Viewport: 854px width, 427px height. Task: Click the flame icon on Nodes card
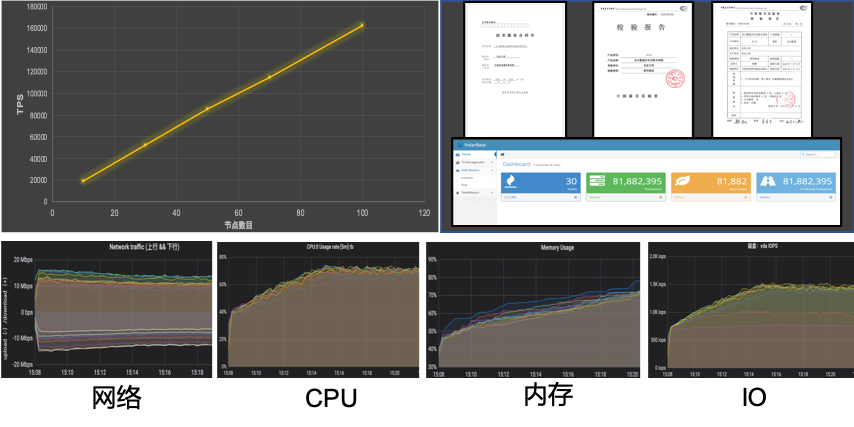point(509,181)
